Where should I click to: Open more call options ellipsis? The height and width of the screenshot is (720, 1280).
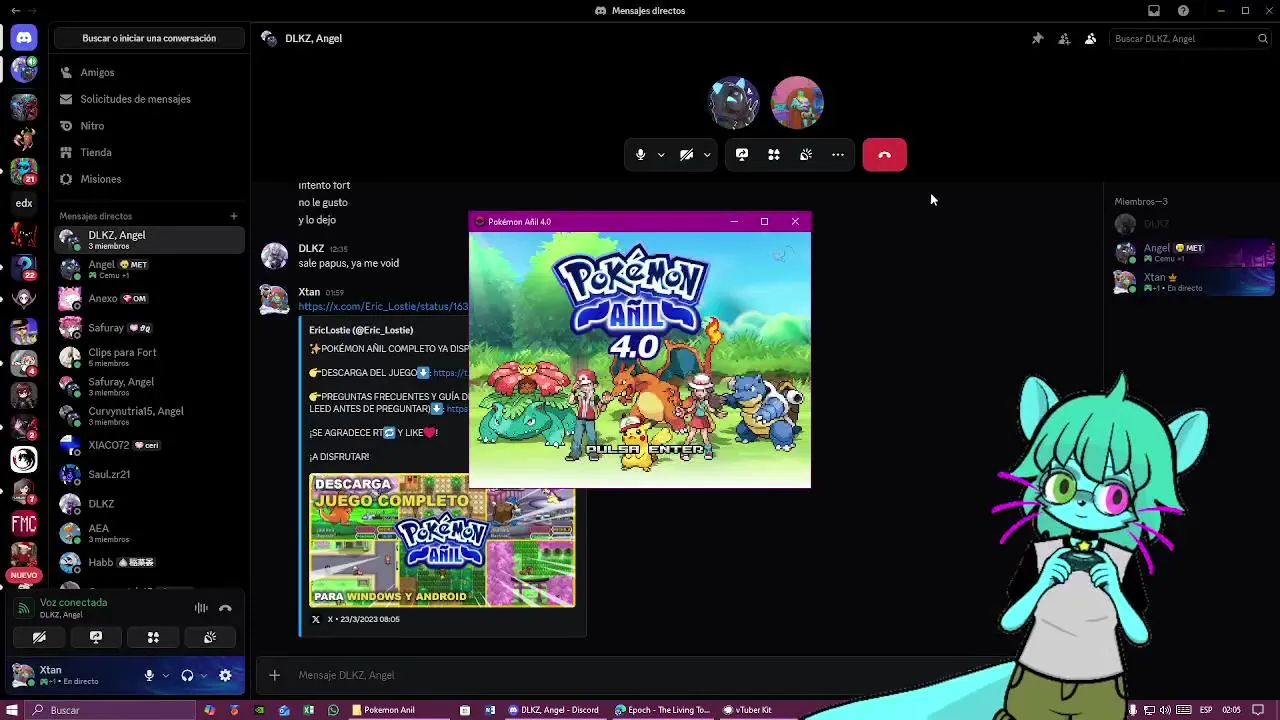coord(838,155)
